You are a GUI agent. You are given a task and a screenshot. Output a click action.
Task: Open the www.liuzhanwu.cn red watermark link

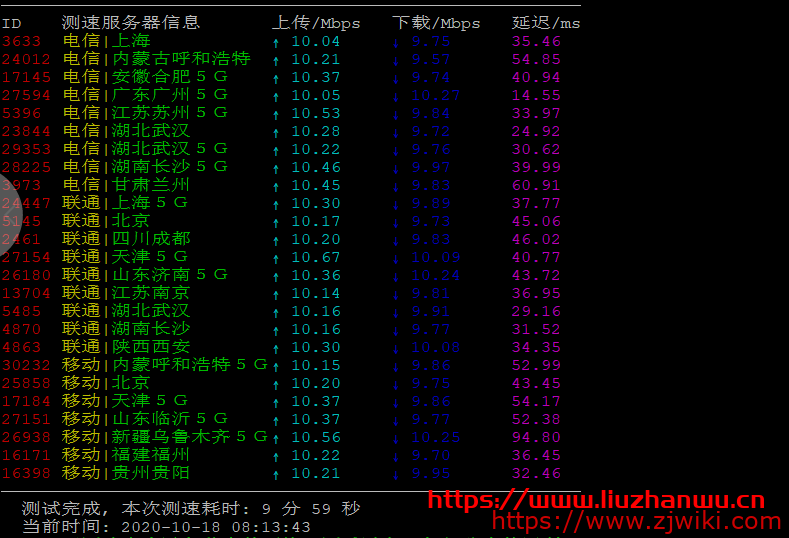[596, 500]
